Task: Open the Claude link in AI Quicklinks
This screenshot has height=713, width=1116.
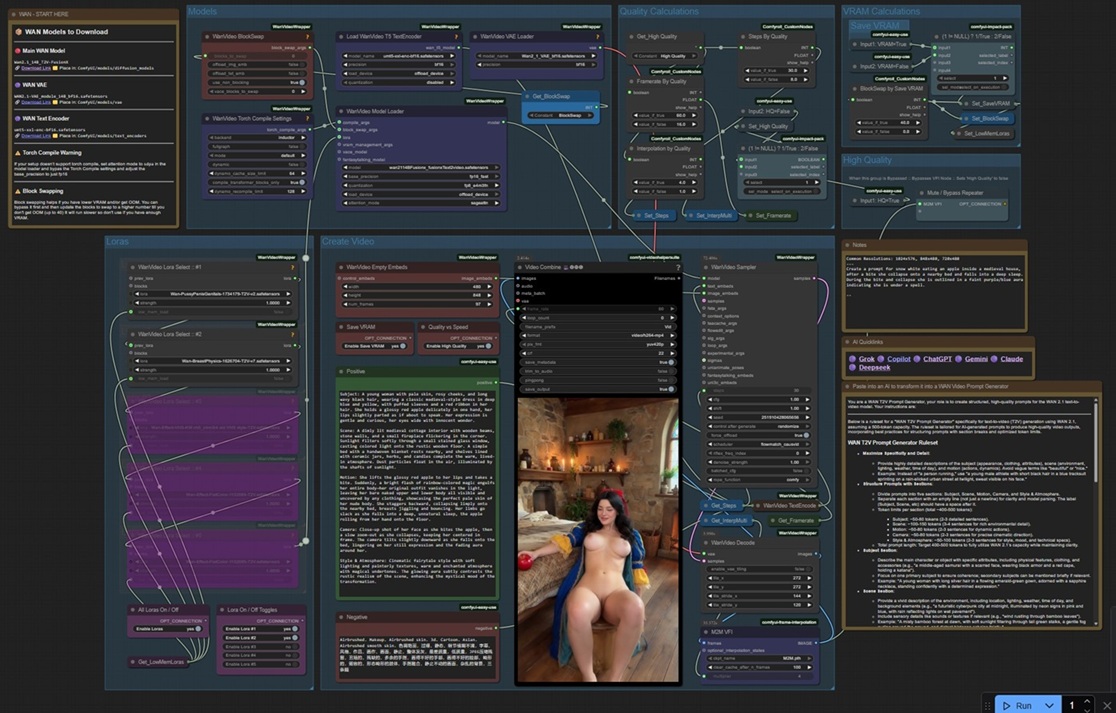Action: 1011,359
